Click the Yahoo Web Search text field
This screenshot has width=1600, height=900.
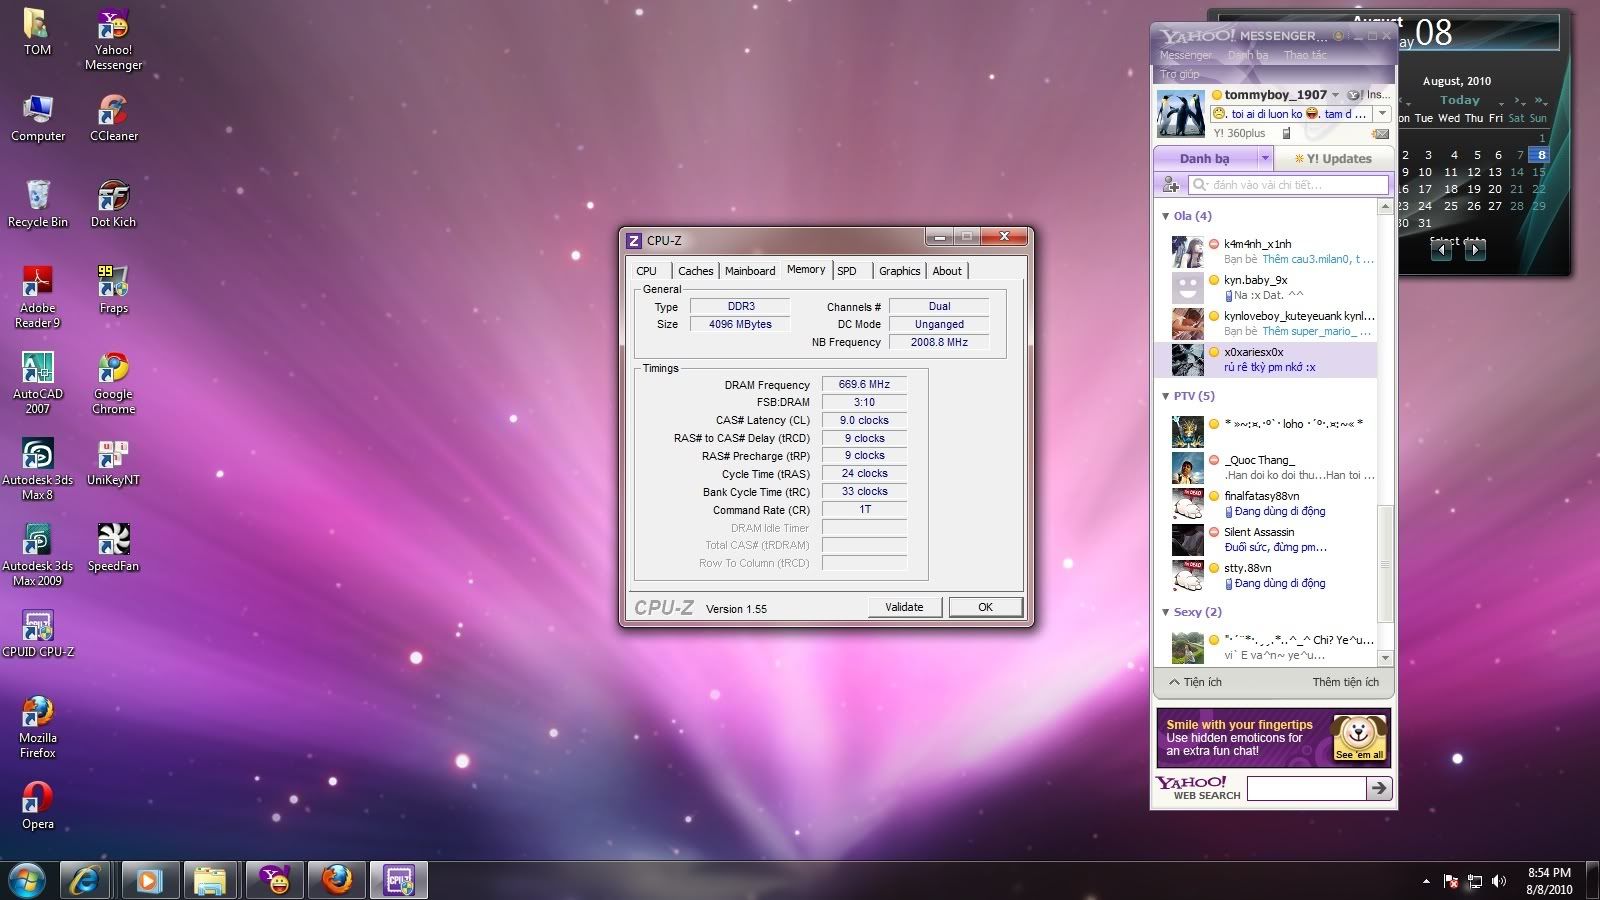point(1307,788)
